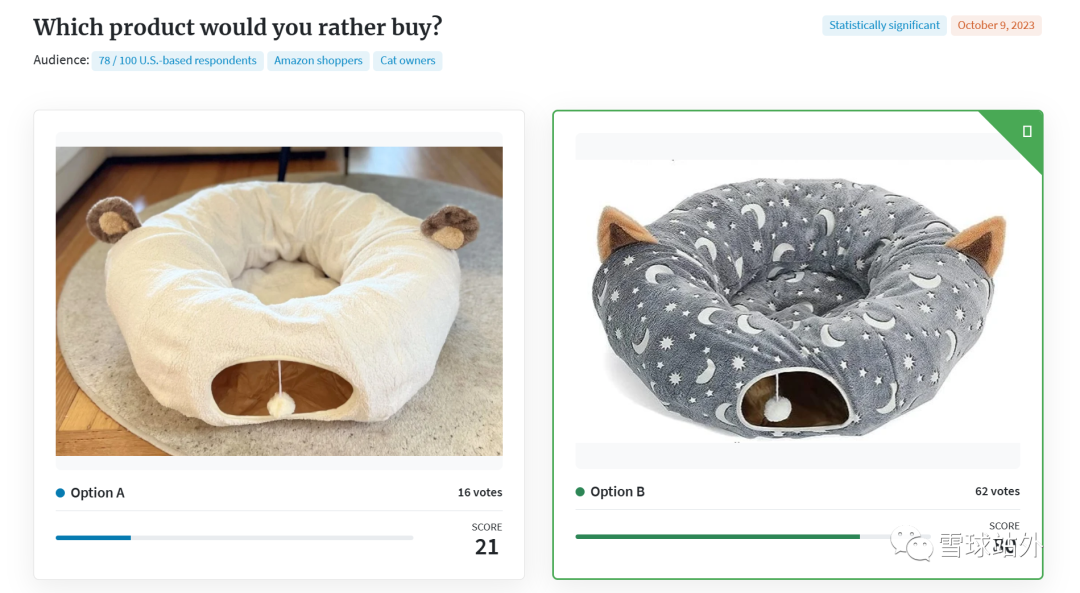Click the 16 votes count
Viewport: 1080px width, 593px height.
click(480, 493)
